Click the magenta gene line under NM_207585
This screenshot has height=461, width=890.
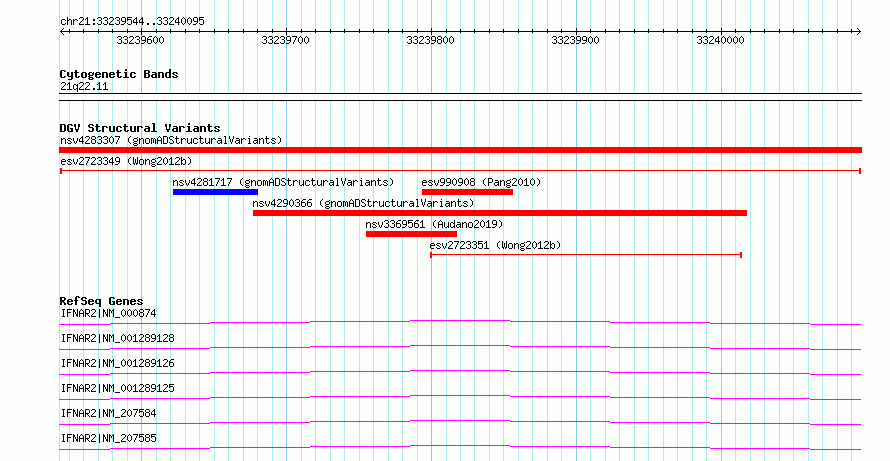pyautogui.click(x=460, y=447)
